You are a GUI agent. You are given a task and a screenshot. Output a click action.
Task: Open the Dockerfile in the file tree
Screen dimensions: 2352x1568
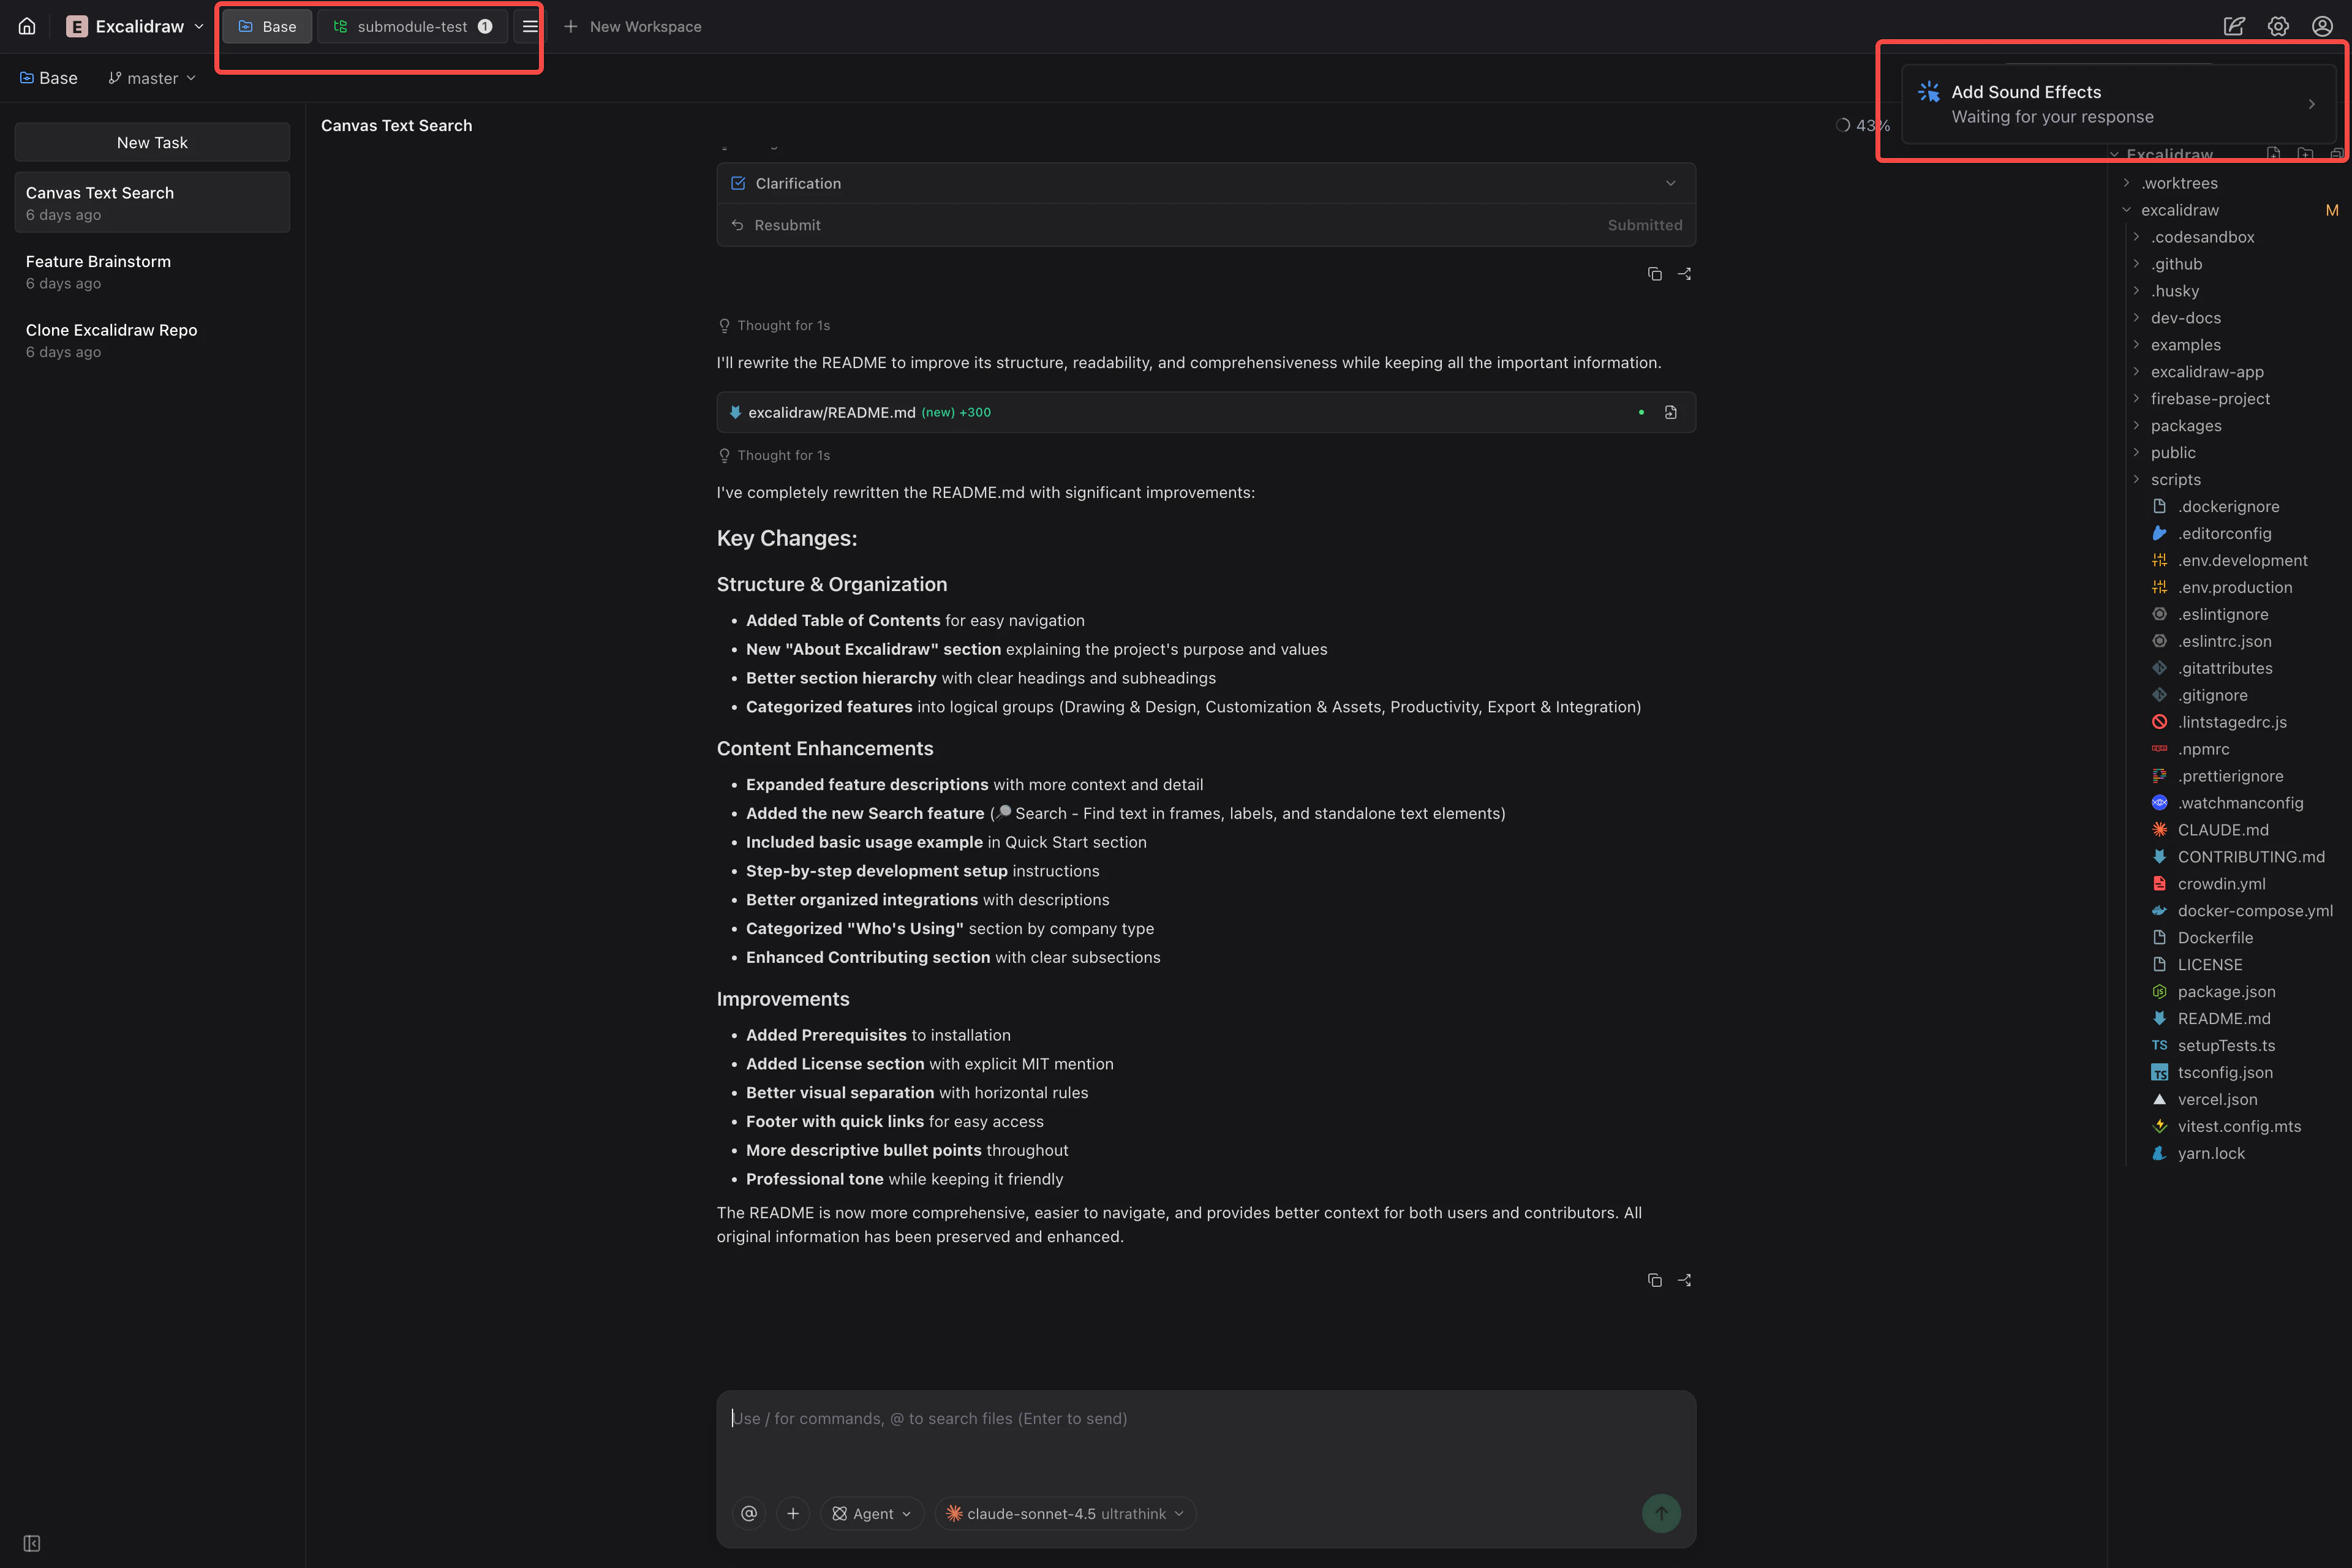click(2215, 937)
